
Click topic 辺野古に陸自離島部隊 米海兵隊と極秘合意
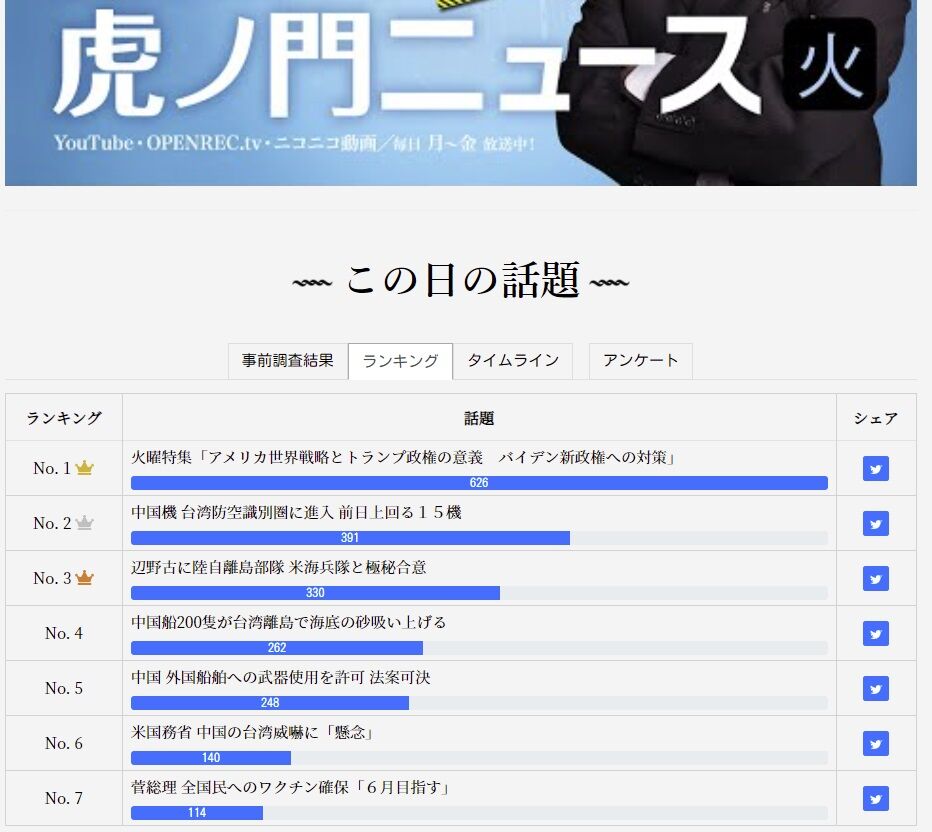point(279,567)
